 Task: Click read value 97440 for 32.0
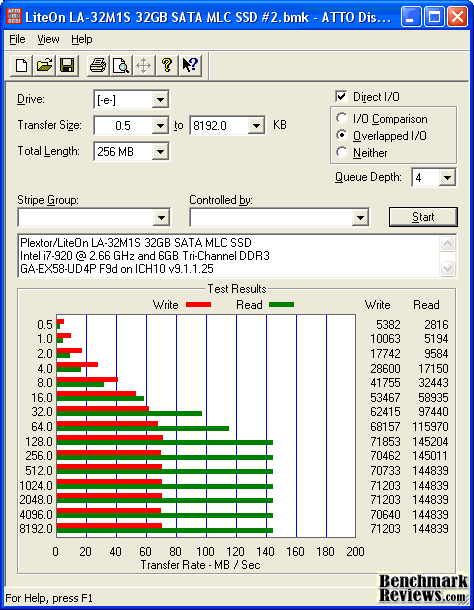[x=433, y=412]
